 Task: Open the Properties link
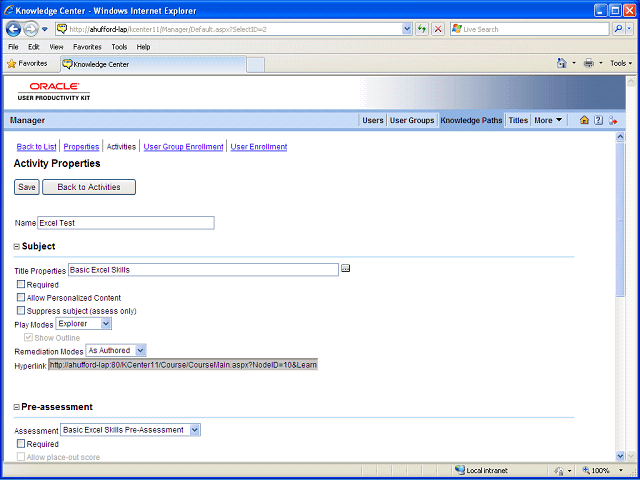point(81,147)
